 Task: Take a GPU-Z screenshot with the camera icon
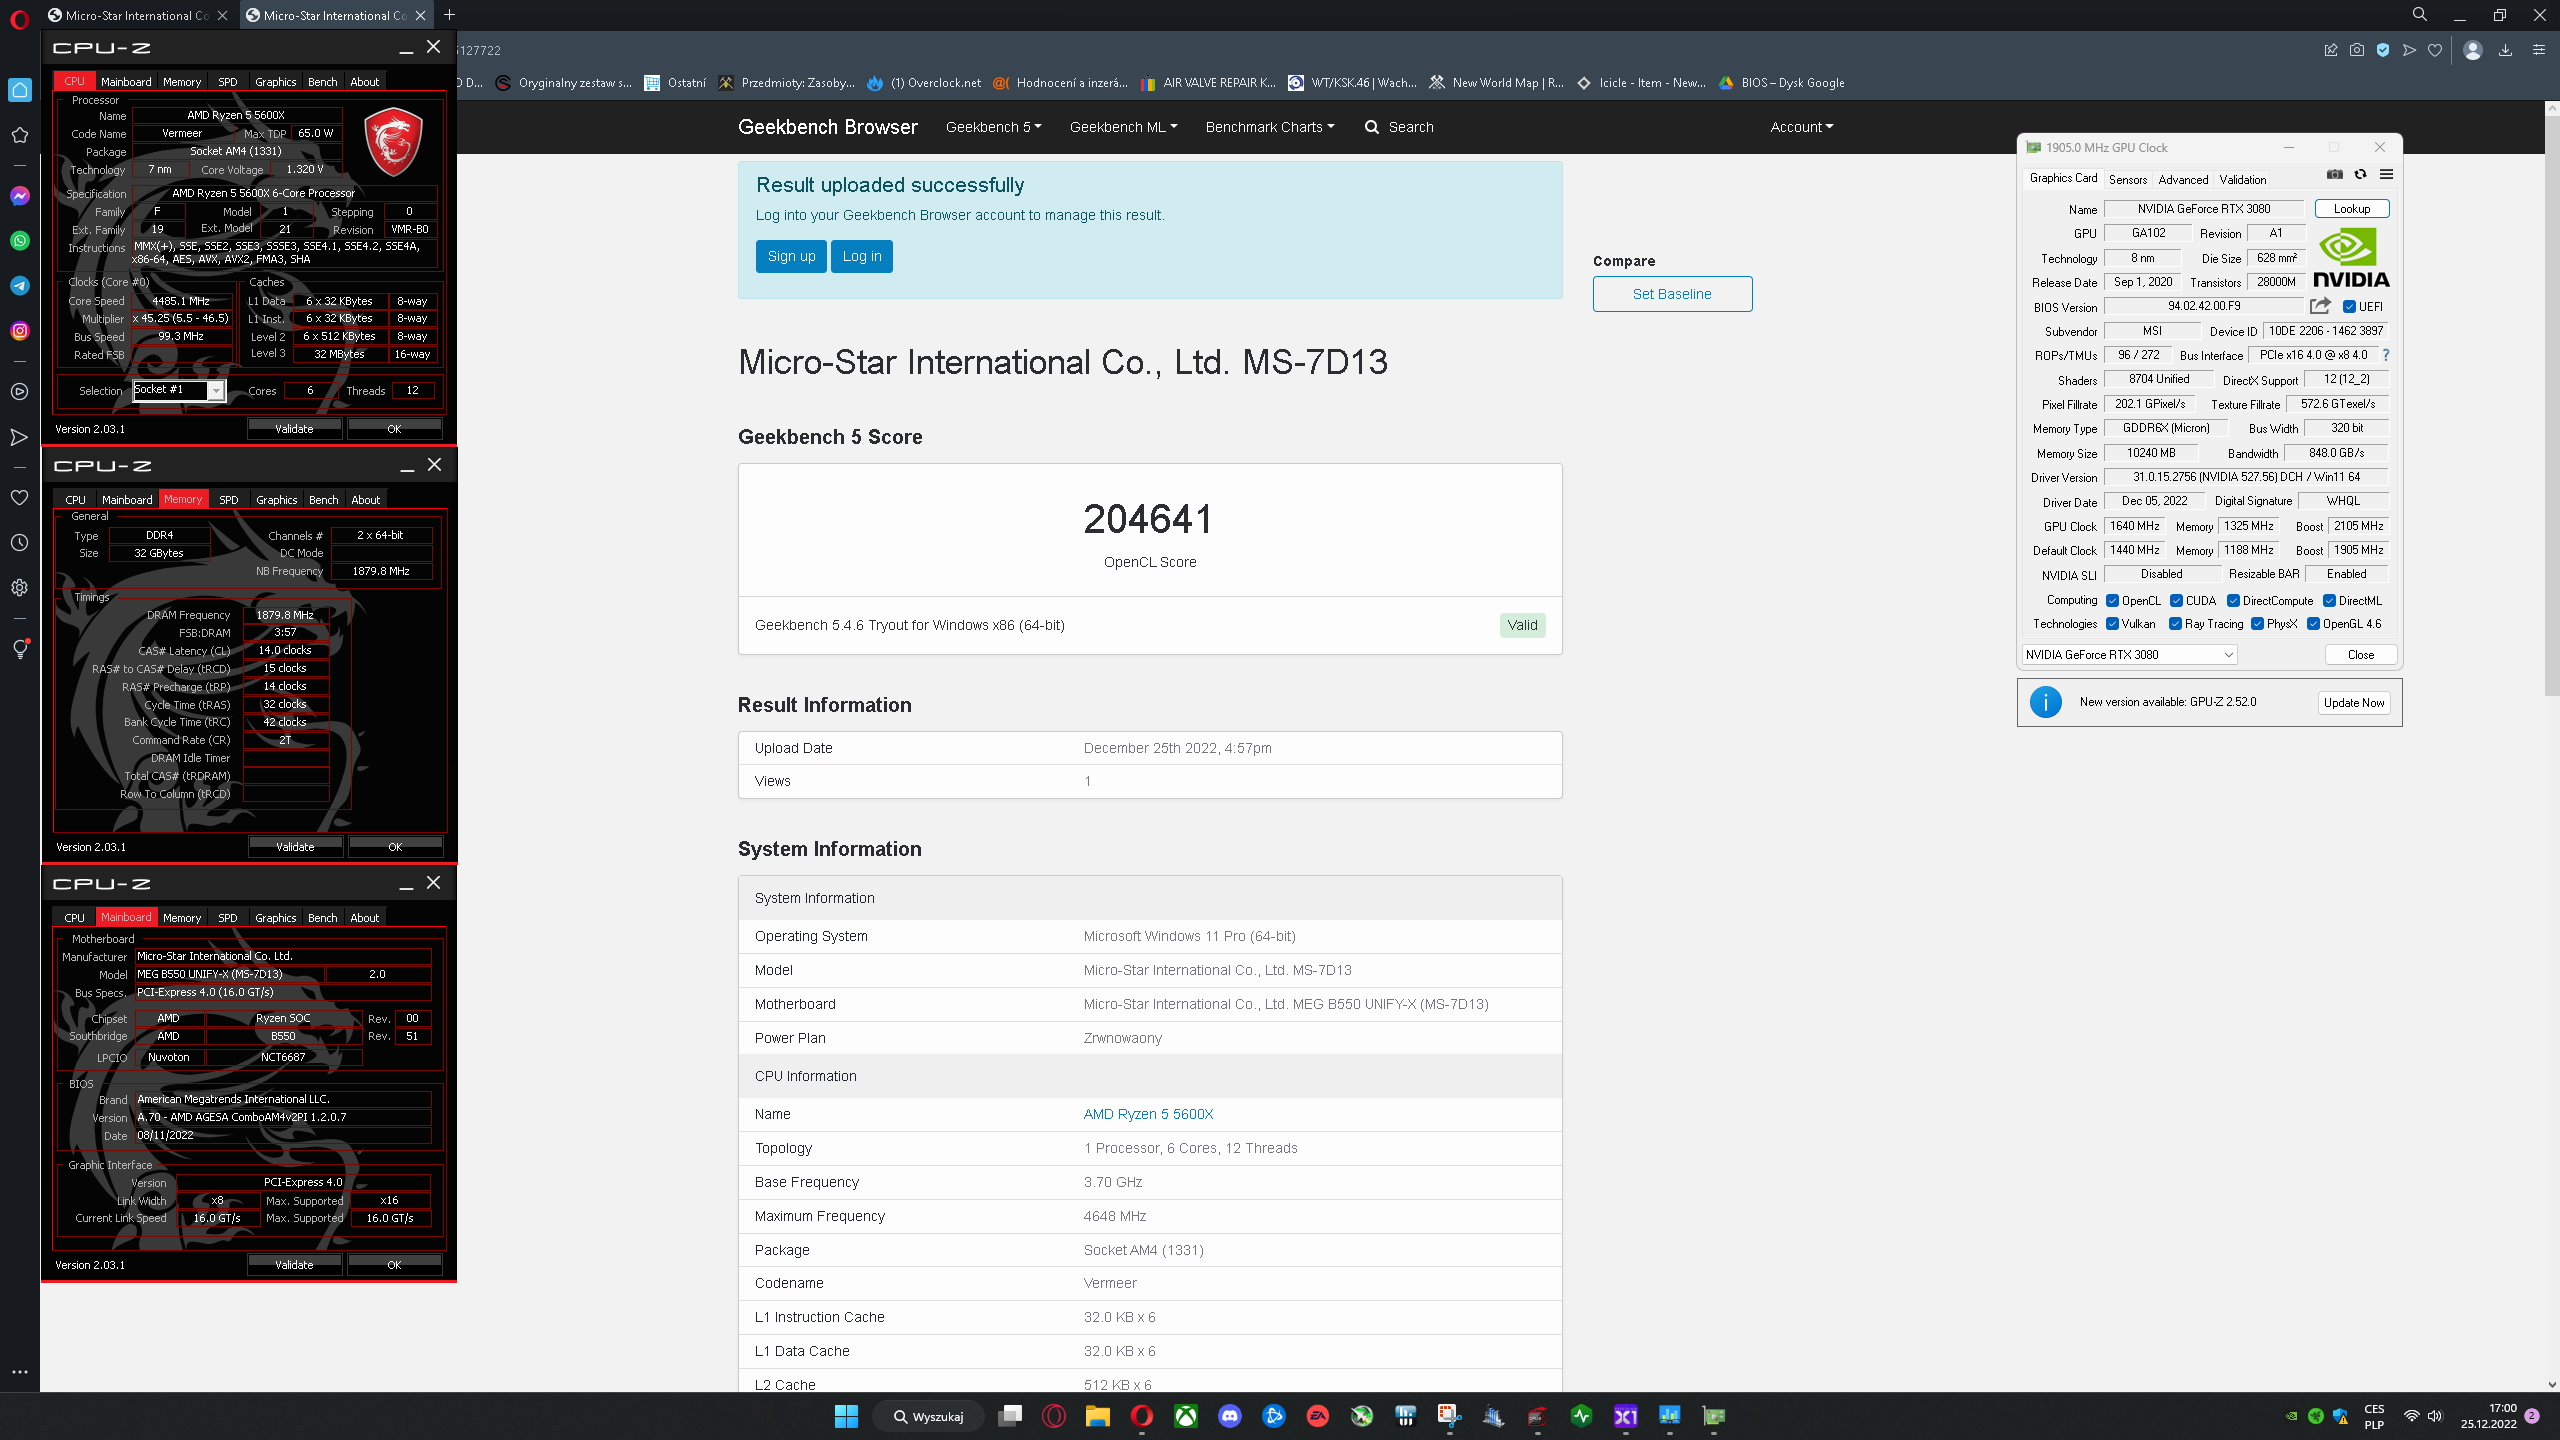tap(2334, 174)
